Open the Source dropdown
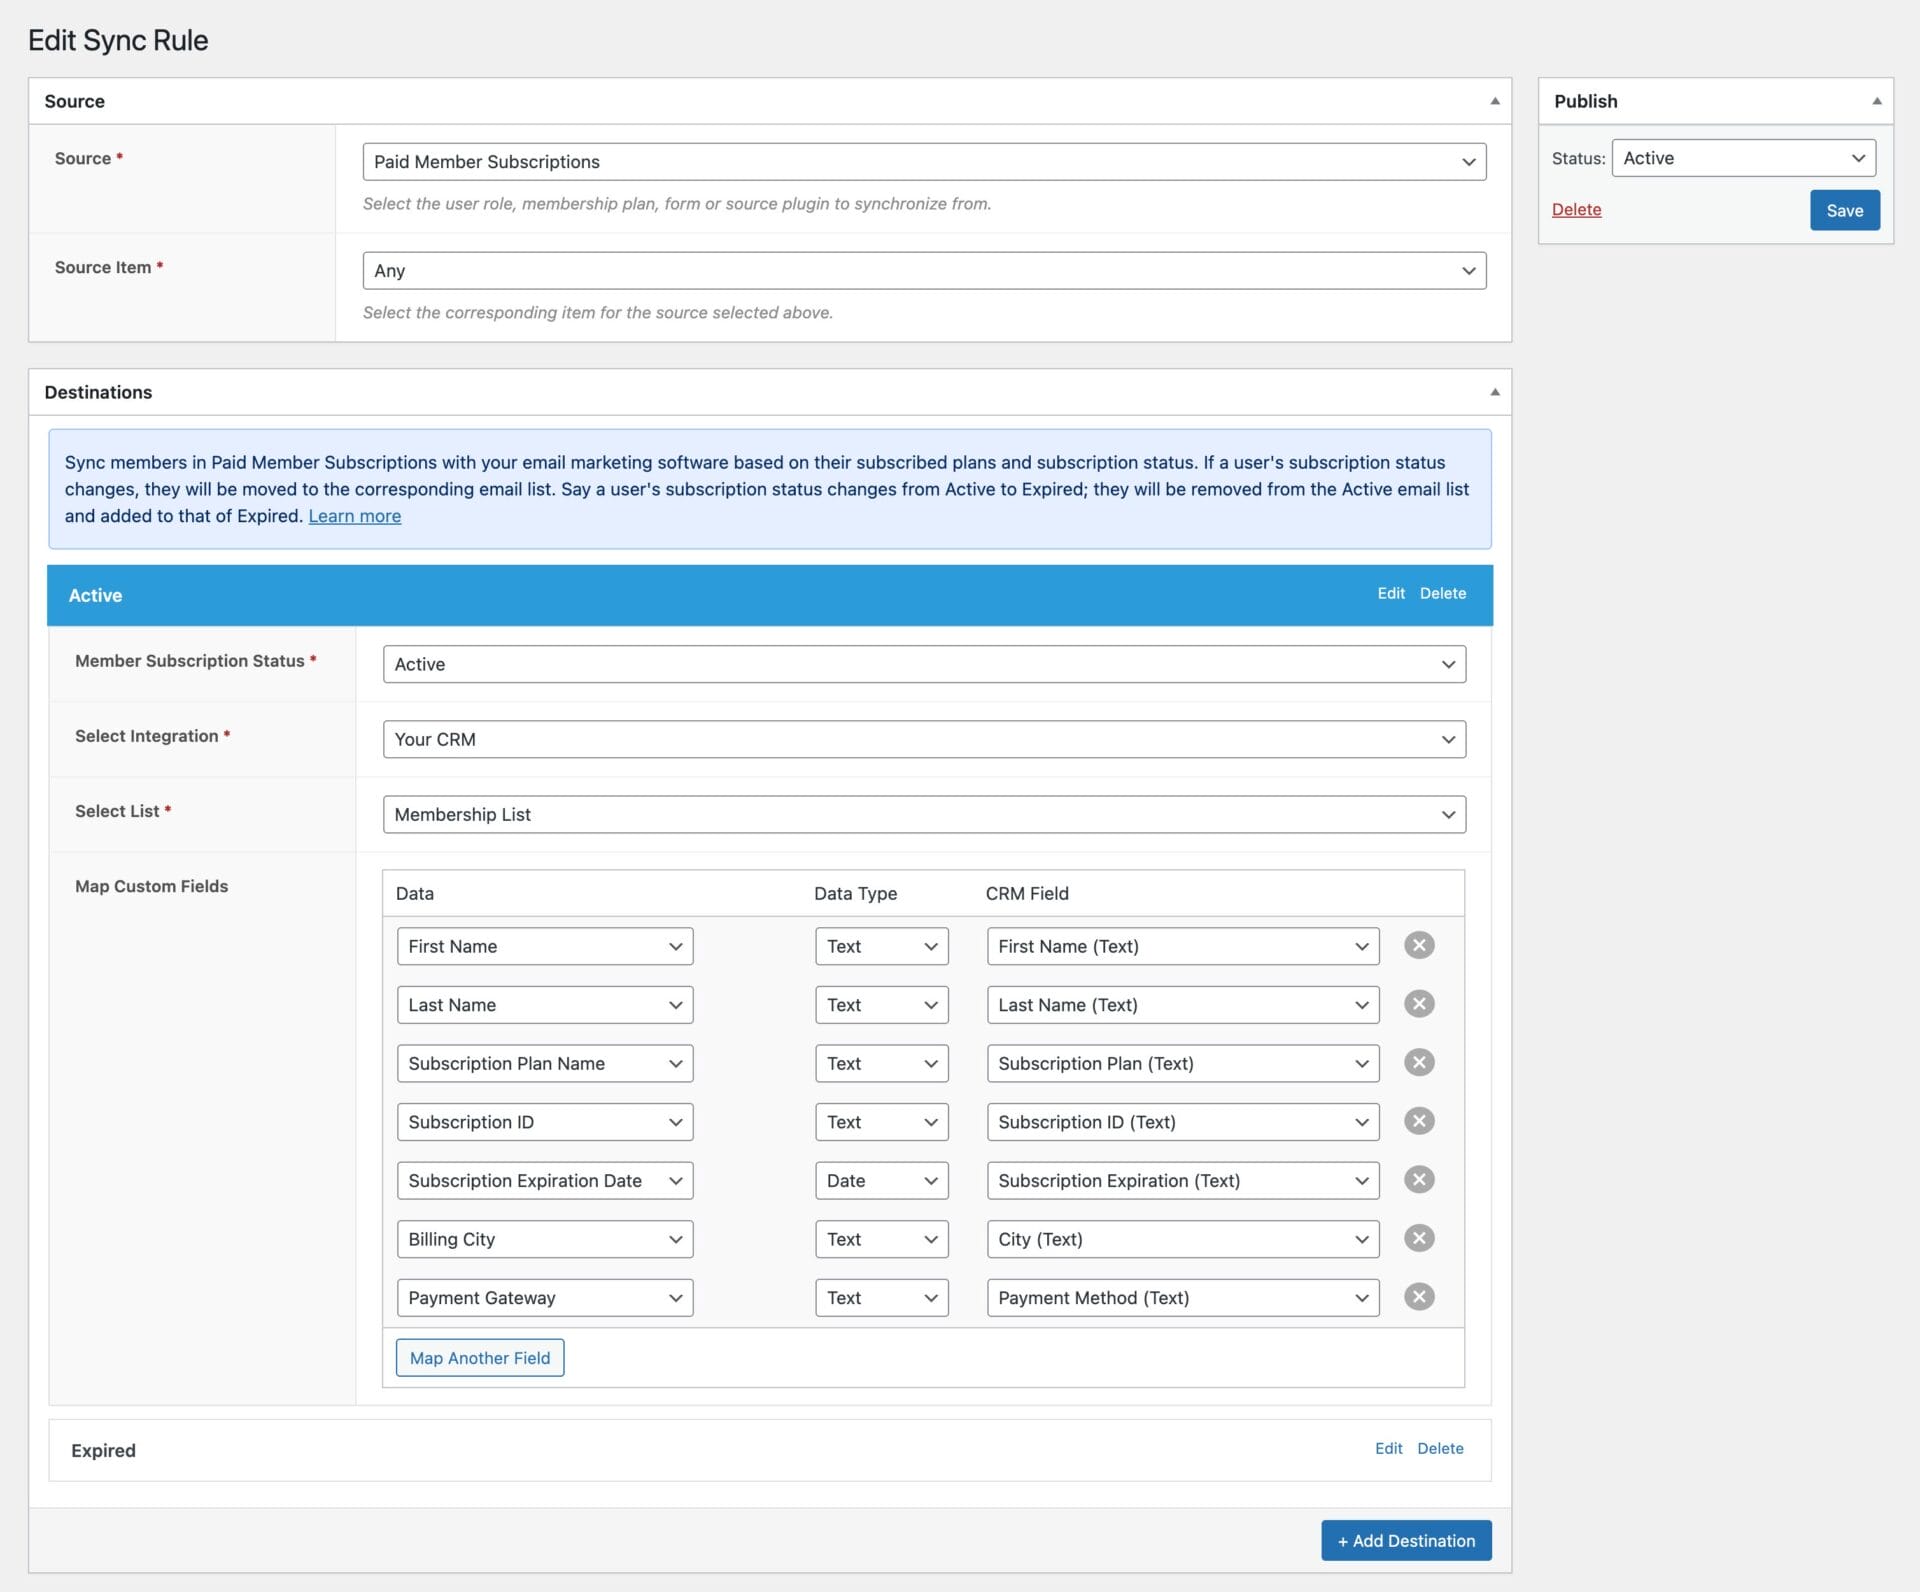Viewport: 1920px width, 1592px height. pyautogui.click(x=924, y=162)
